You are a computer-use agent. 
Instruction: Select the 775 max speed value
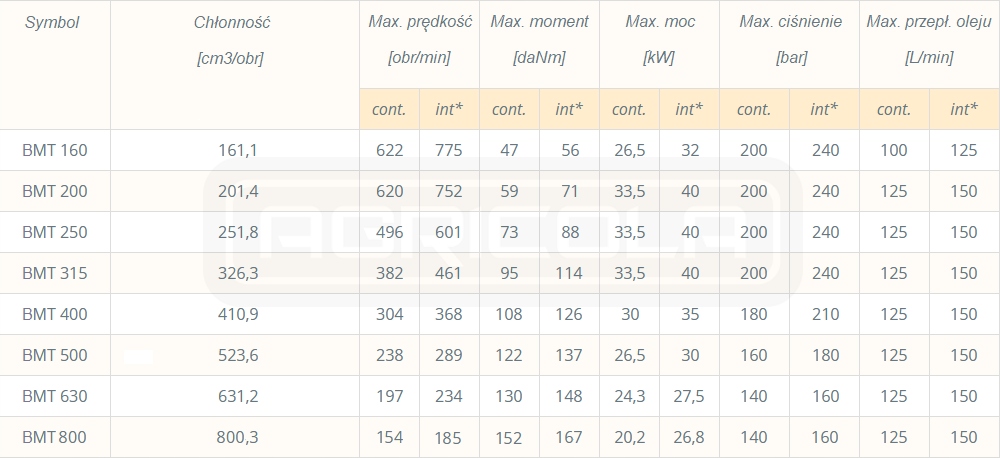[x=449, y=150]
